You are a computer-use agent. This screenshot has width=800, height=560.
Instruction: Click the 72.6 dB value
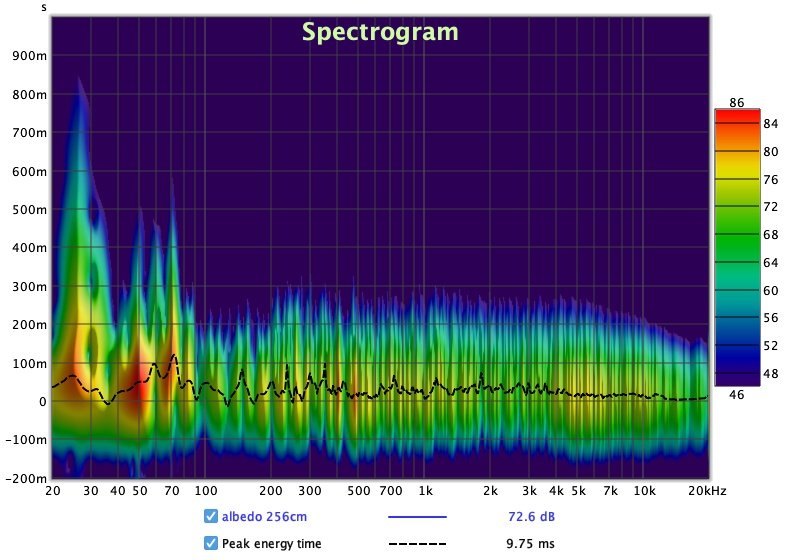(x=531, y=517)
